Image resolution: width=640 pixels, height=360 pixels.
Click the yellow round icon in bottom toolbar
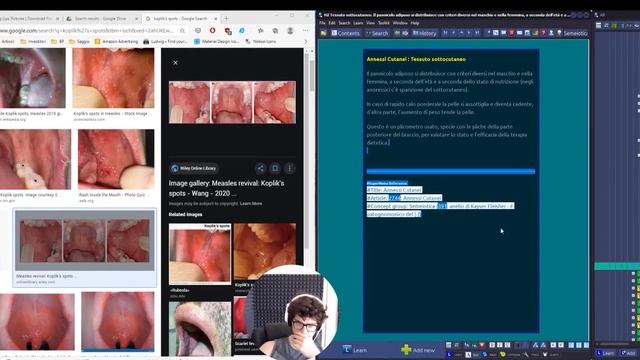[502, 354]
